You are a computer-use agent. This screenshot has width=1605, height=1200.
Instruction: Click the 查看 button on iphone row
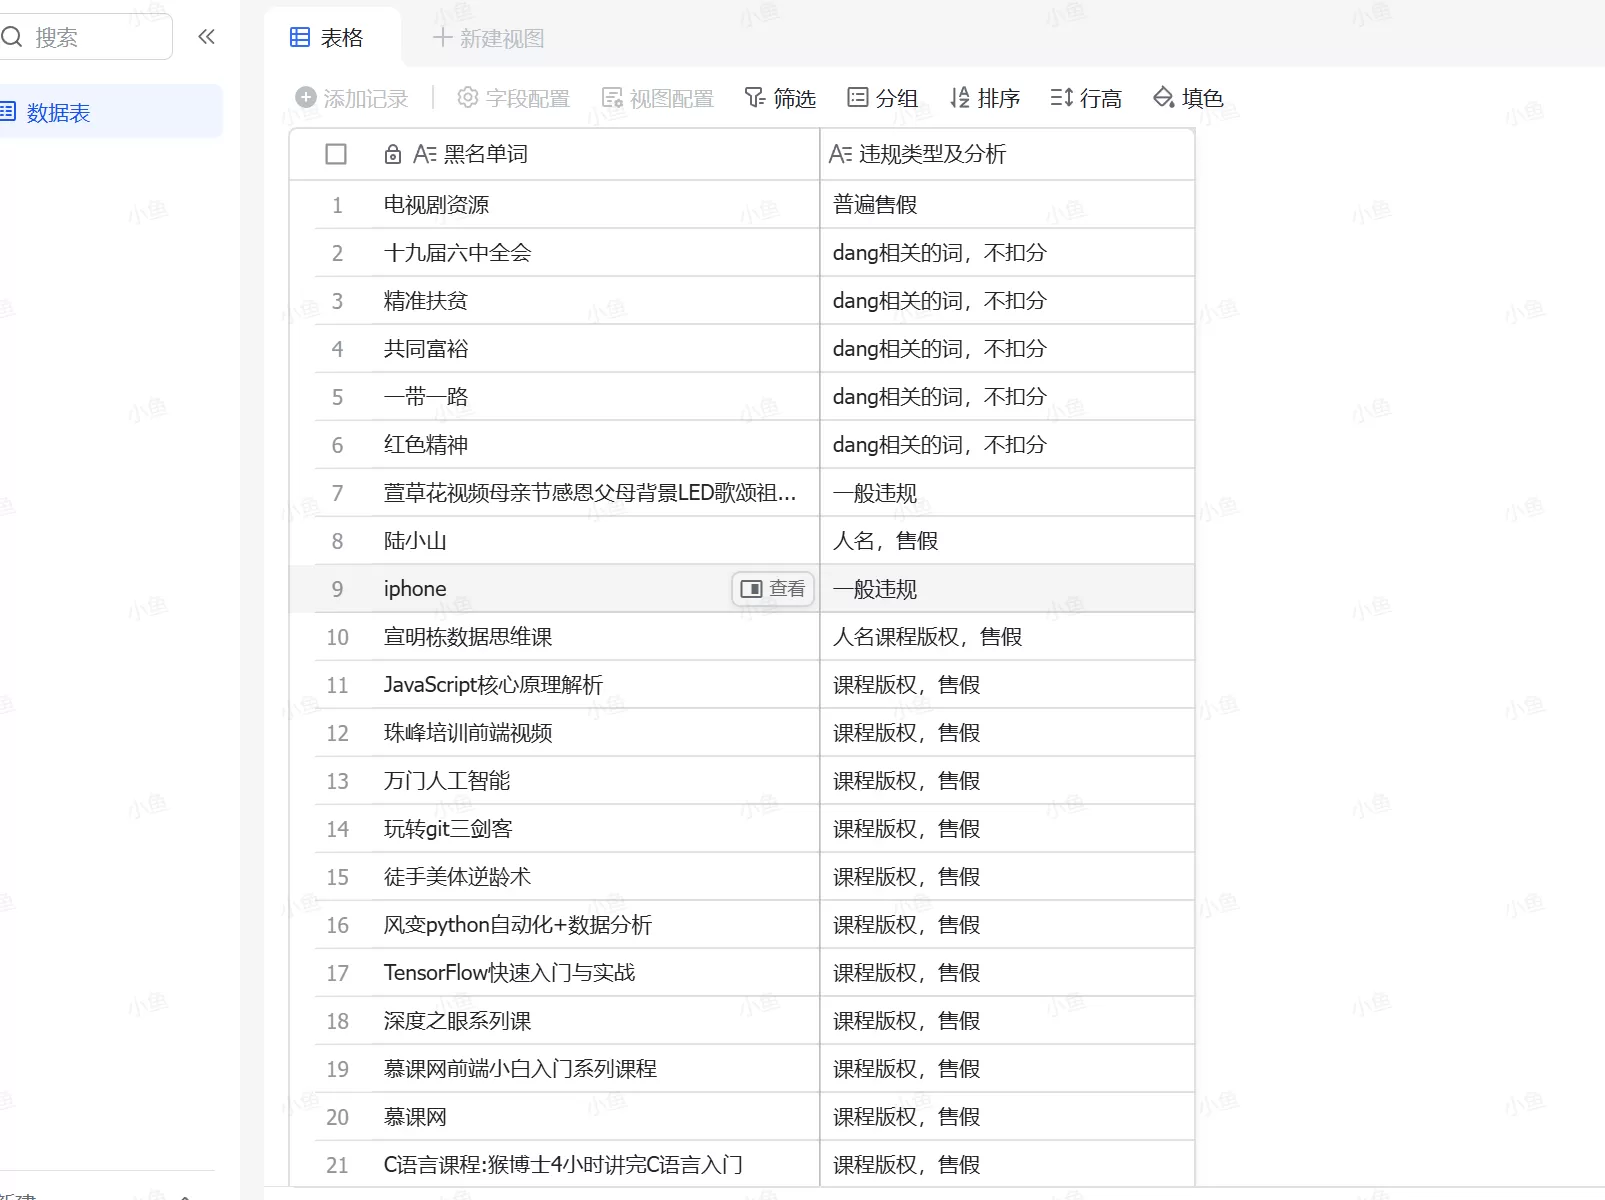(773, 589)
